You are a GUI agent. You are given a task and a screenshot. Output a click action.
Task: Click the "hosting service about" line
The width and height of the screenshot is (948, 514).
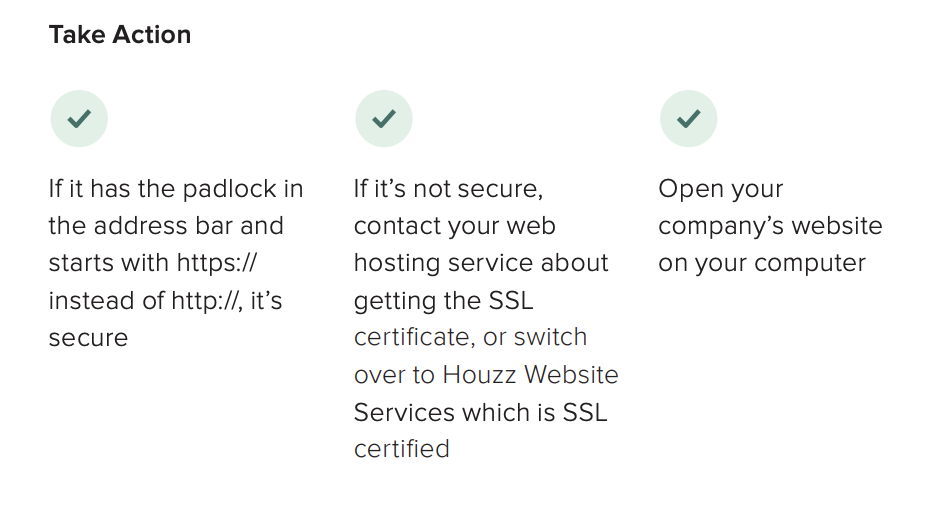481,263
